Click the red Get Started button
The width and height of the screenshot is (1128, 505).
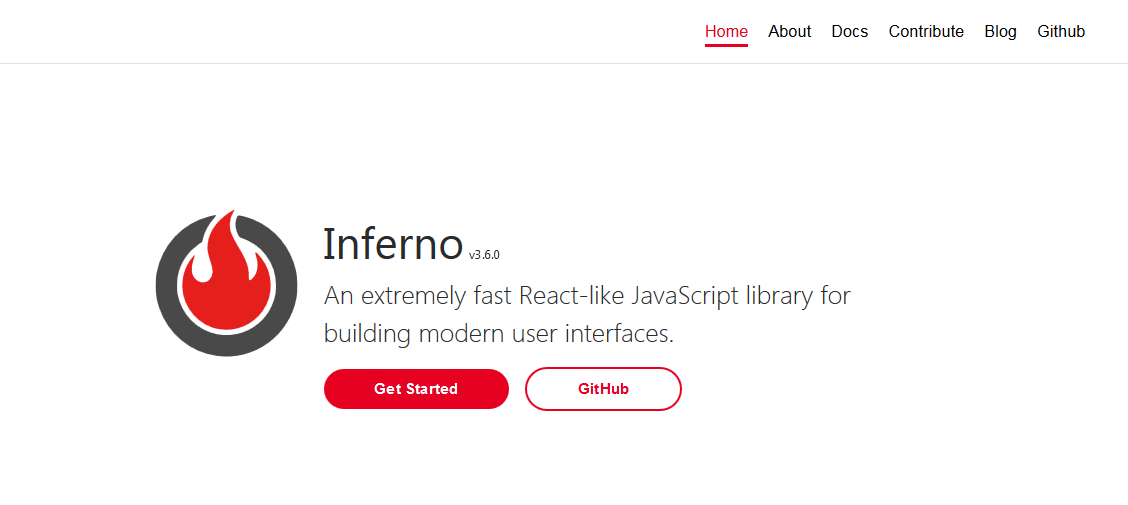[416, 389]
